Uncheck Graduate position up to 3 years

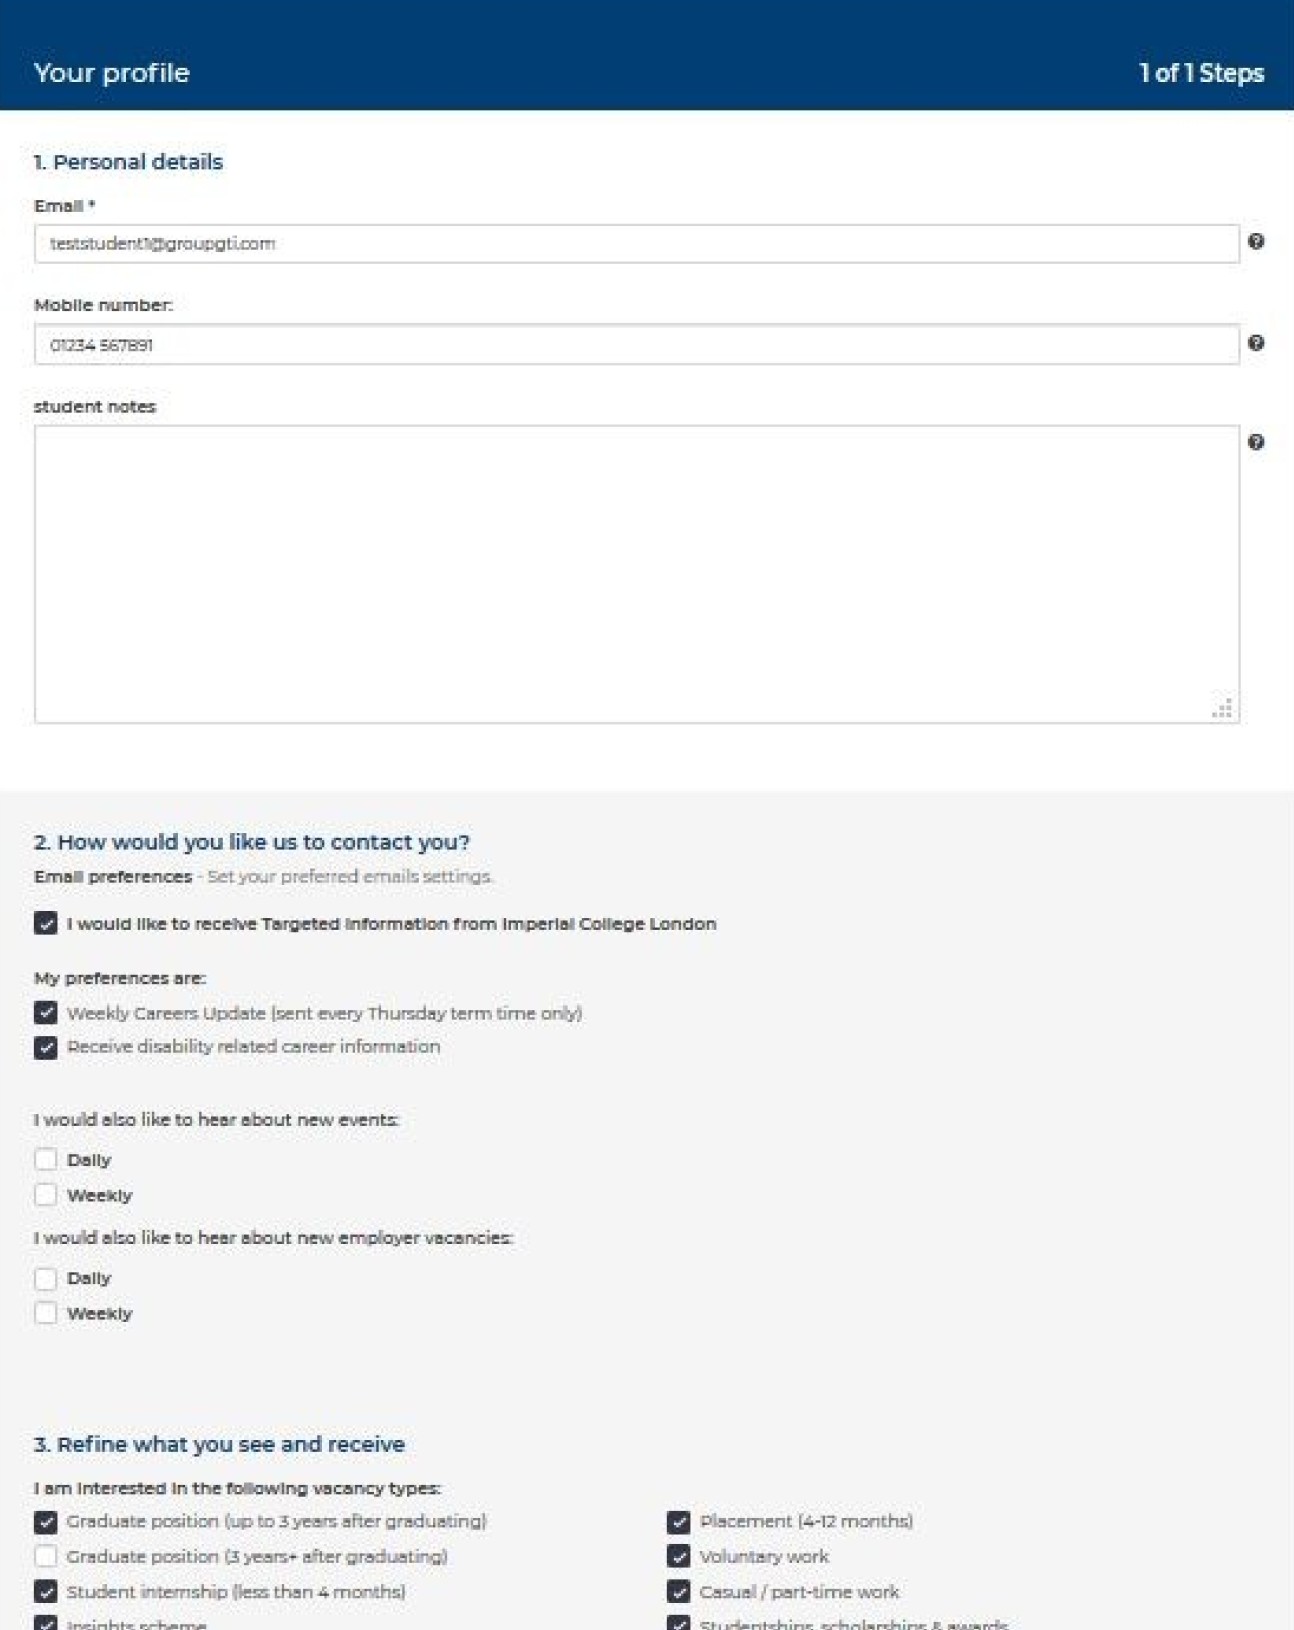coord(46,1522)
